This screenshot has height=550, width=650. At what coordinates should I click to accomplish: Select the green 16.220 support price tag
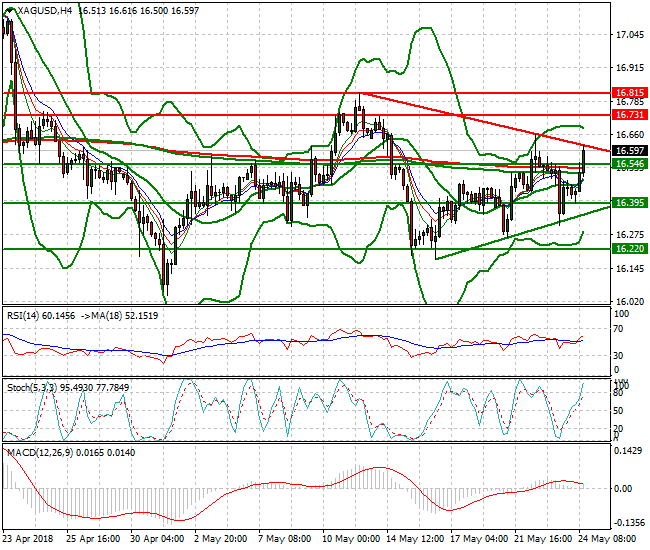coord(628,248)
